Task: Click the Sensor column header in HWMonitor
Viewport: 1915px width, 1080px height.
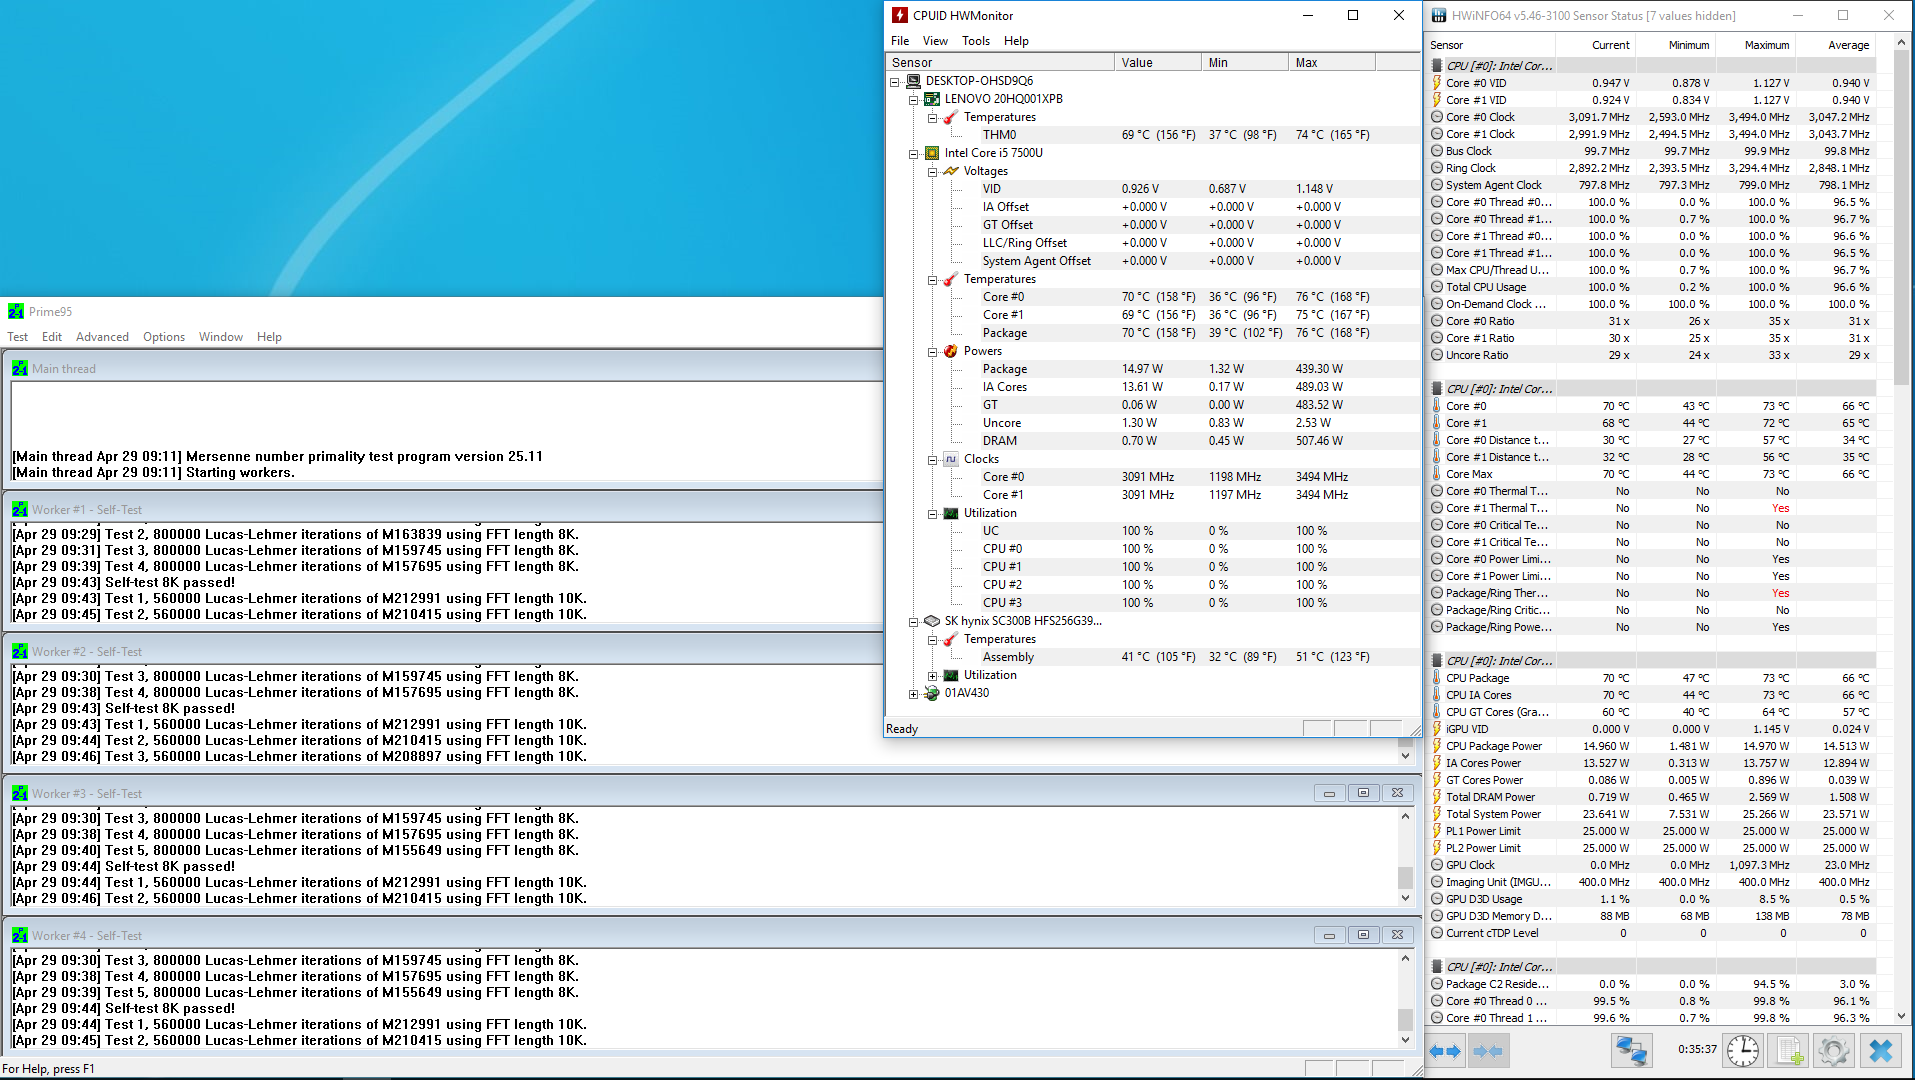Action: (x=1000, y=63)
